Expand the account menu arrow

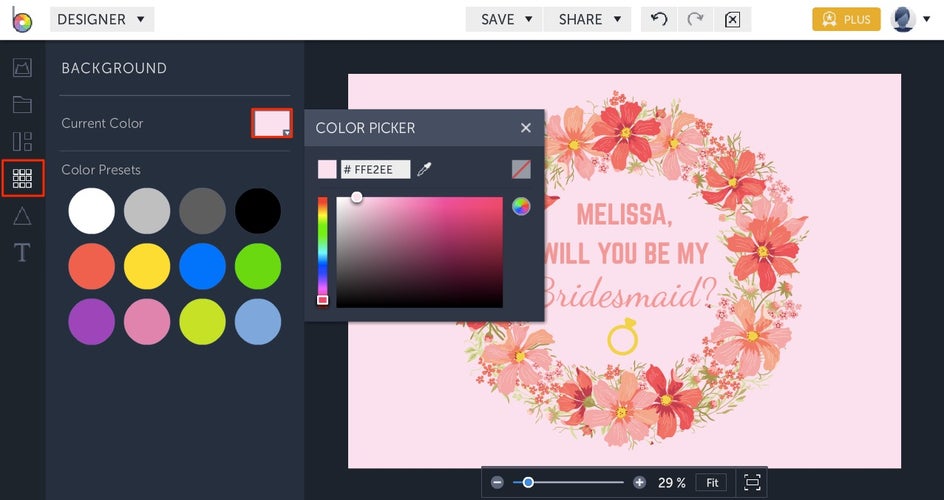pos(927,19)
